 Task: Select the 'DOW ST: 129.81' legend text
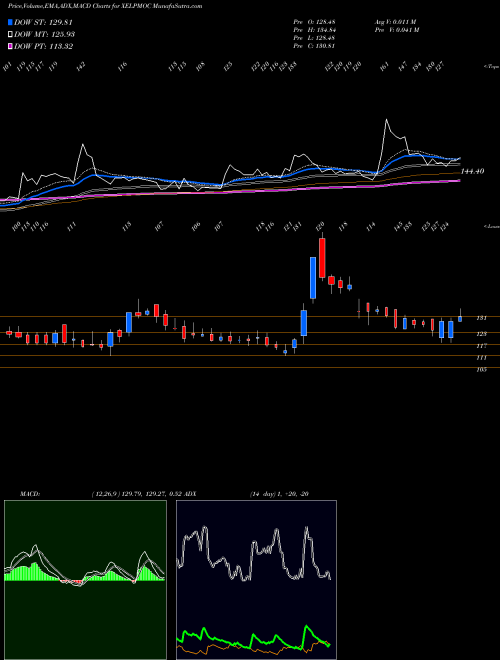point(43,22)
